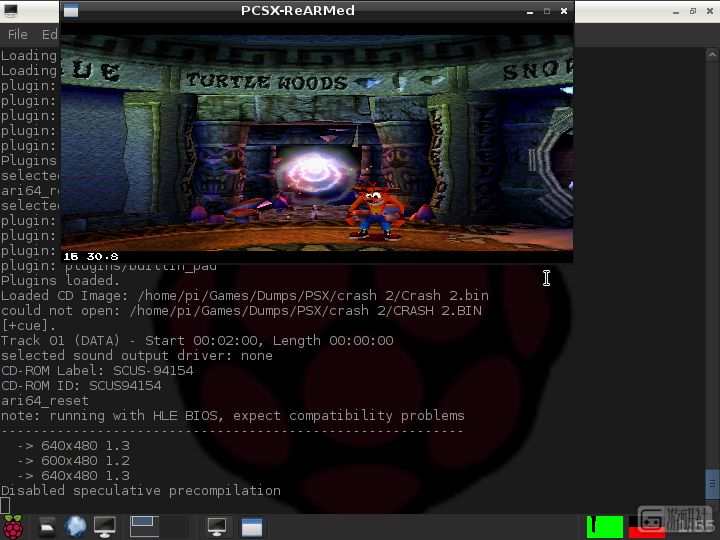The height and width of the screenshot is (540, 720).
Task: Click the terminal scrollbar up arrow
Action: click(x=712, y=55)
